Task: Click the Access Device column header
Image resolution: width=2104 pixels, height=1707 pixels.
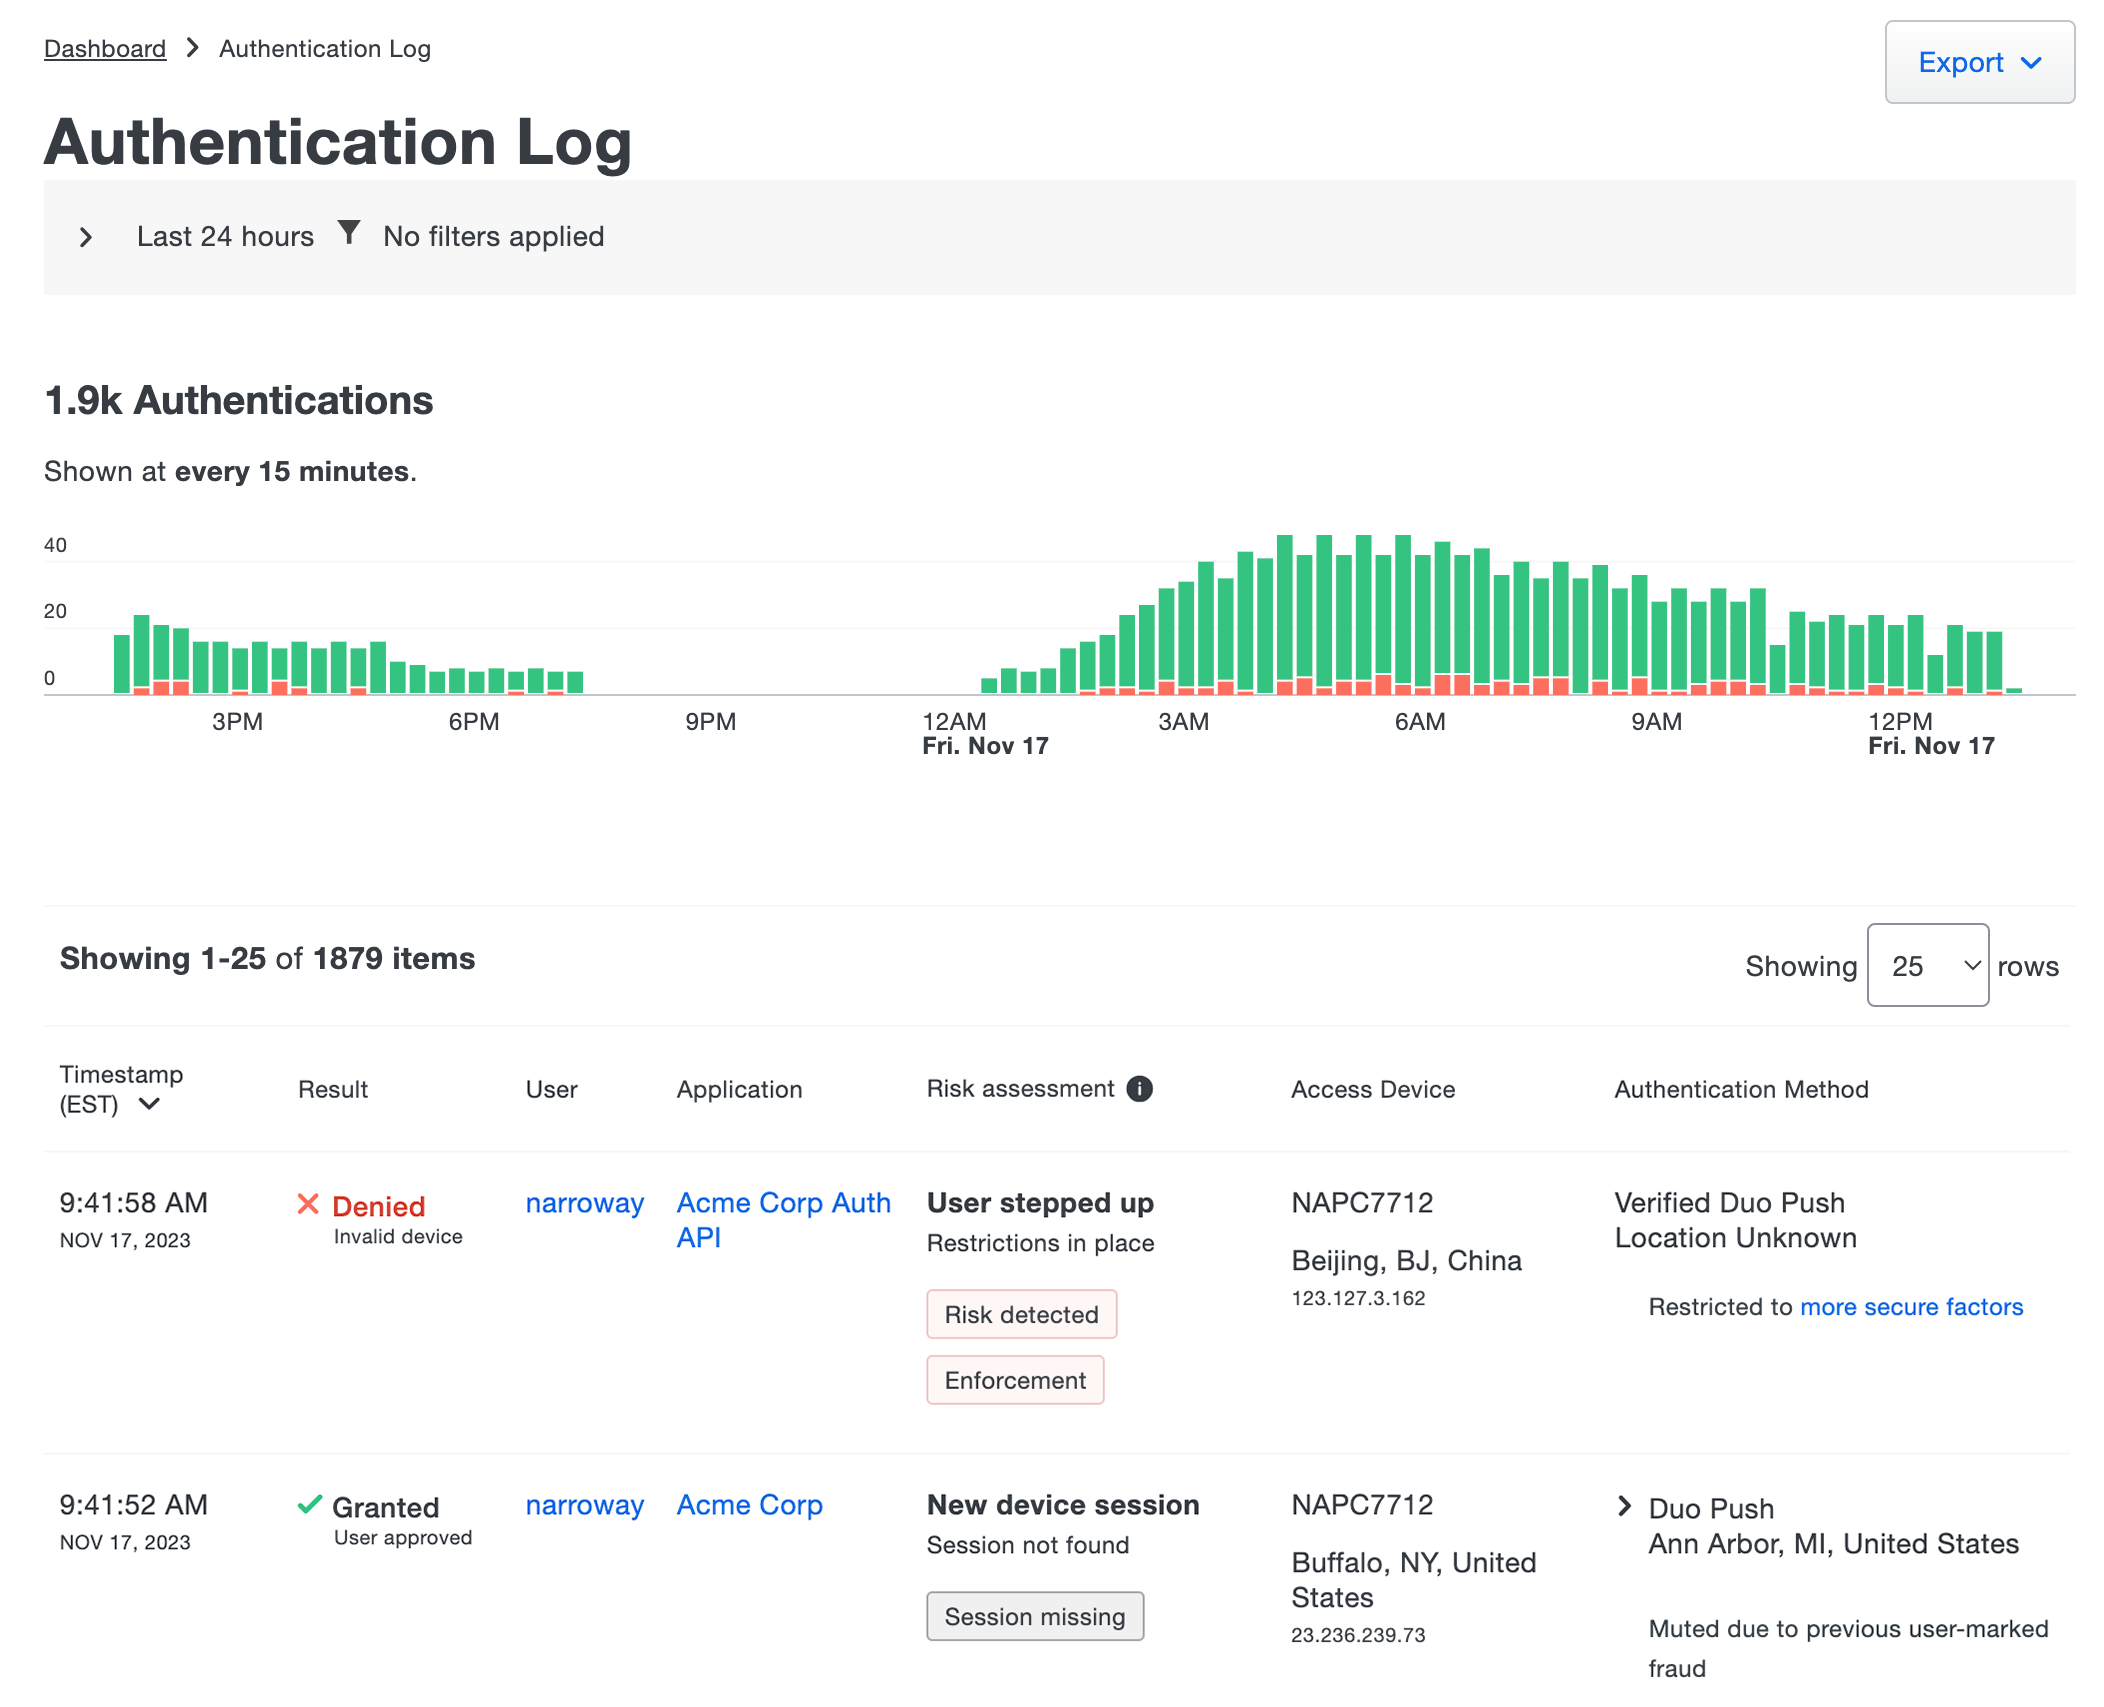Action: click(1373, 1089)
